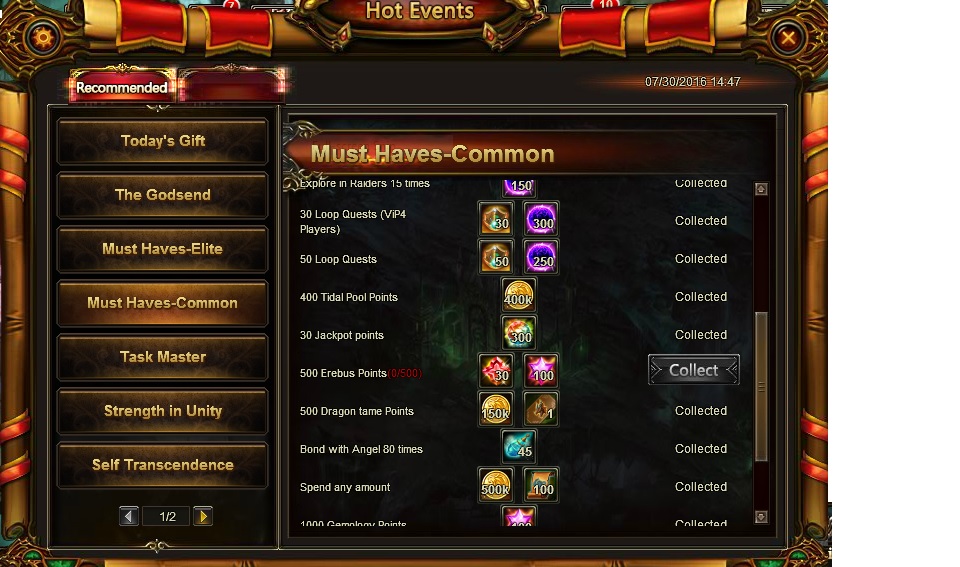960x567 pixels.
Task: Select Self Transcendence in the event list
Action: [162, 465]
